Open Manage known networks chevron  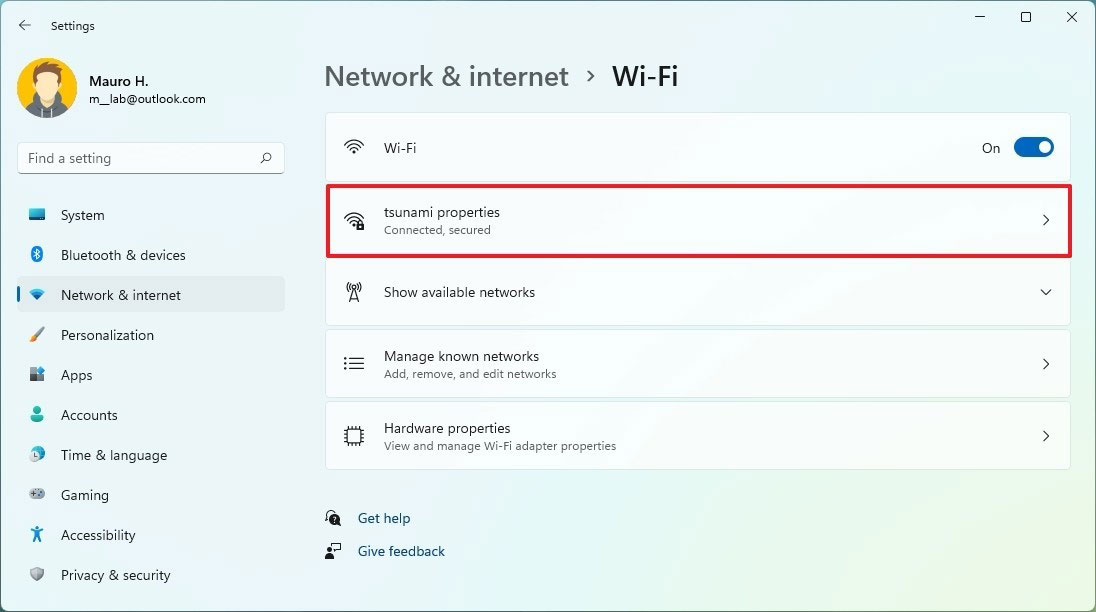click(x=1046, y=364)
